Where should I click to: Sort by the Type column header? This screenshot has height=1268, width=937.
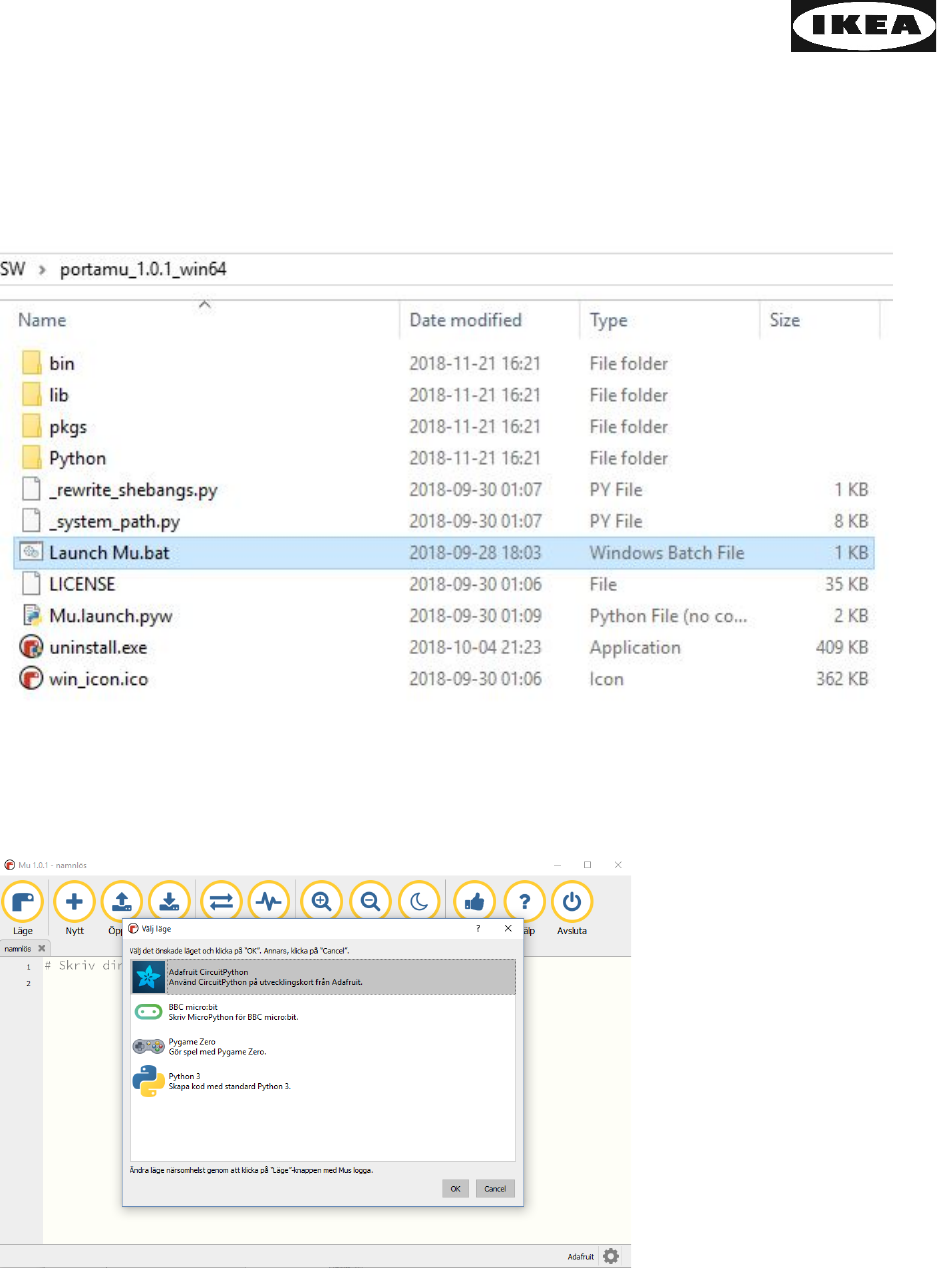(x=669, y=320)
